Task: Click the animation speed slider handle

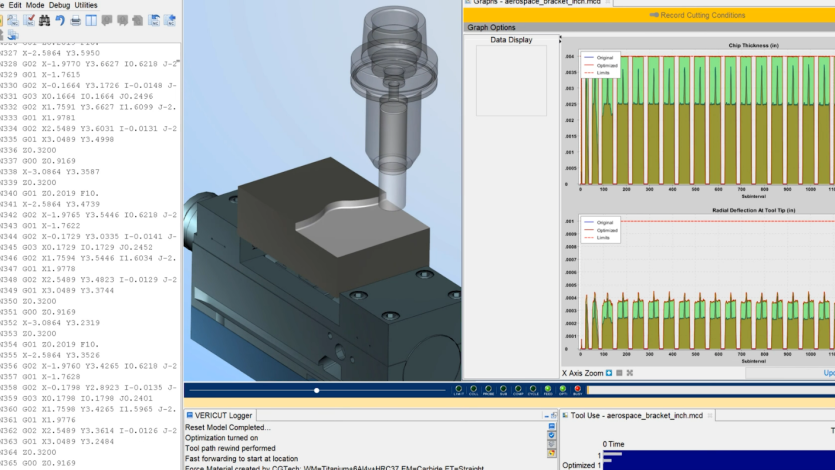Action: (316, 390)
